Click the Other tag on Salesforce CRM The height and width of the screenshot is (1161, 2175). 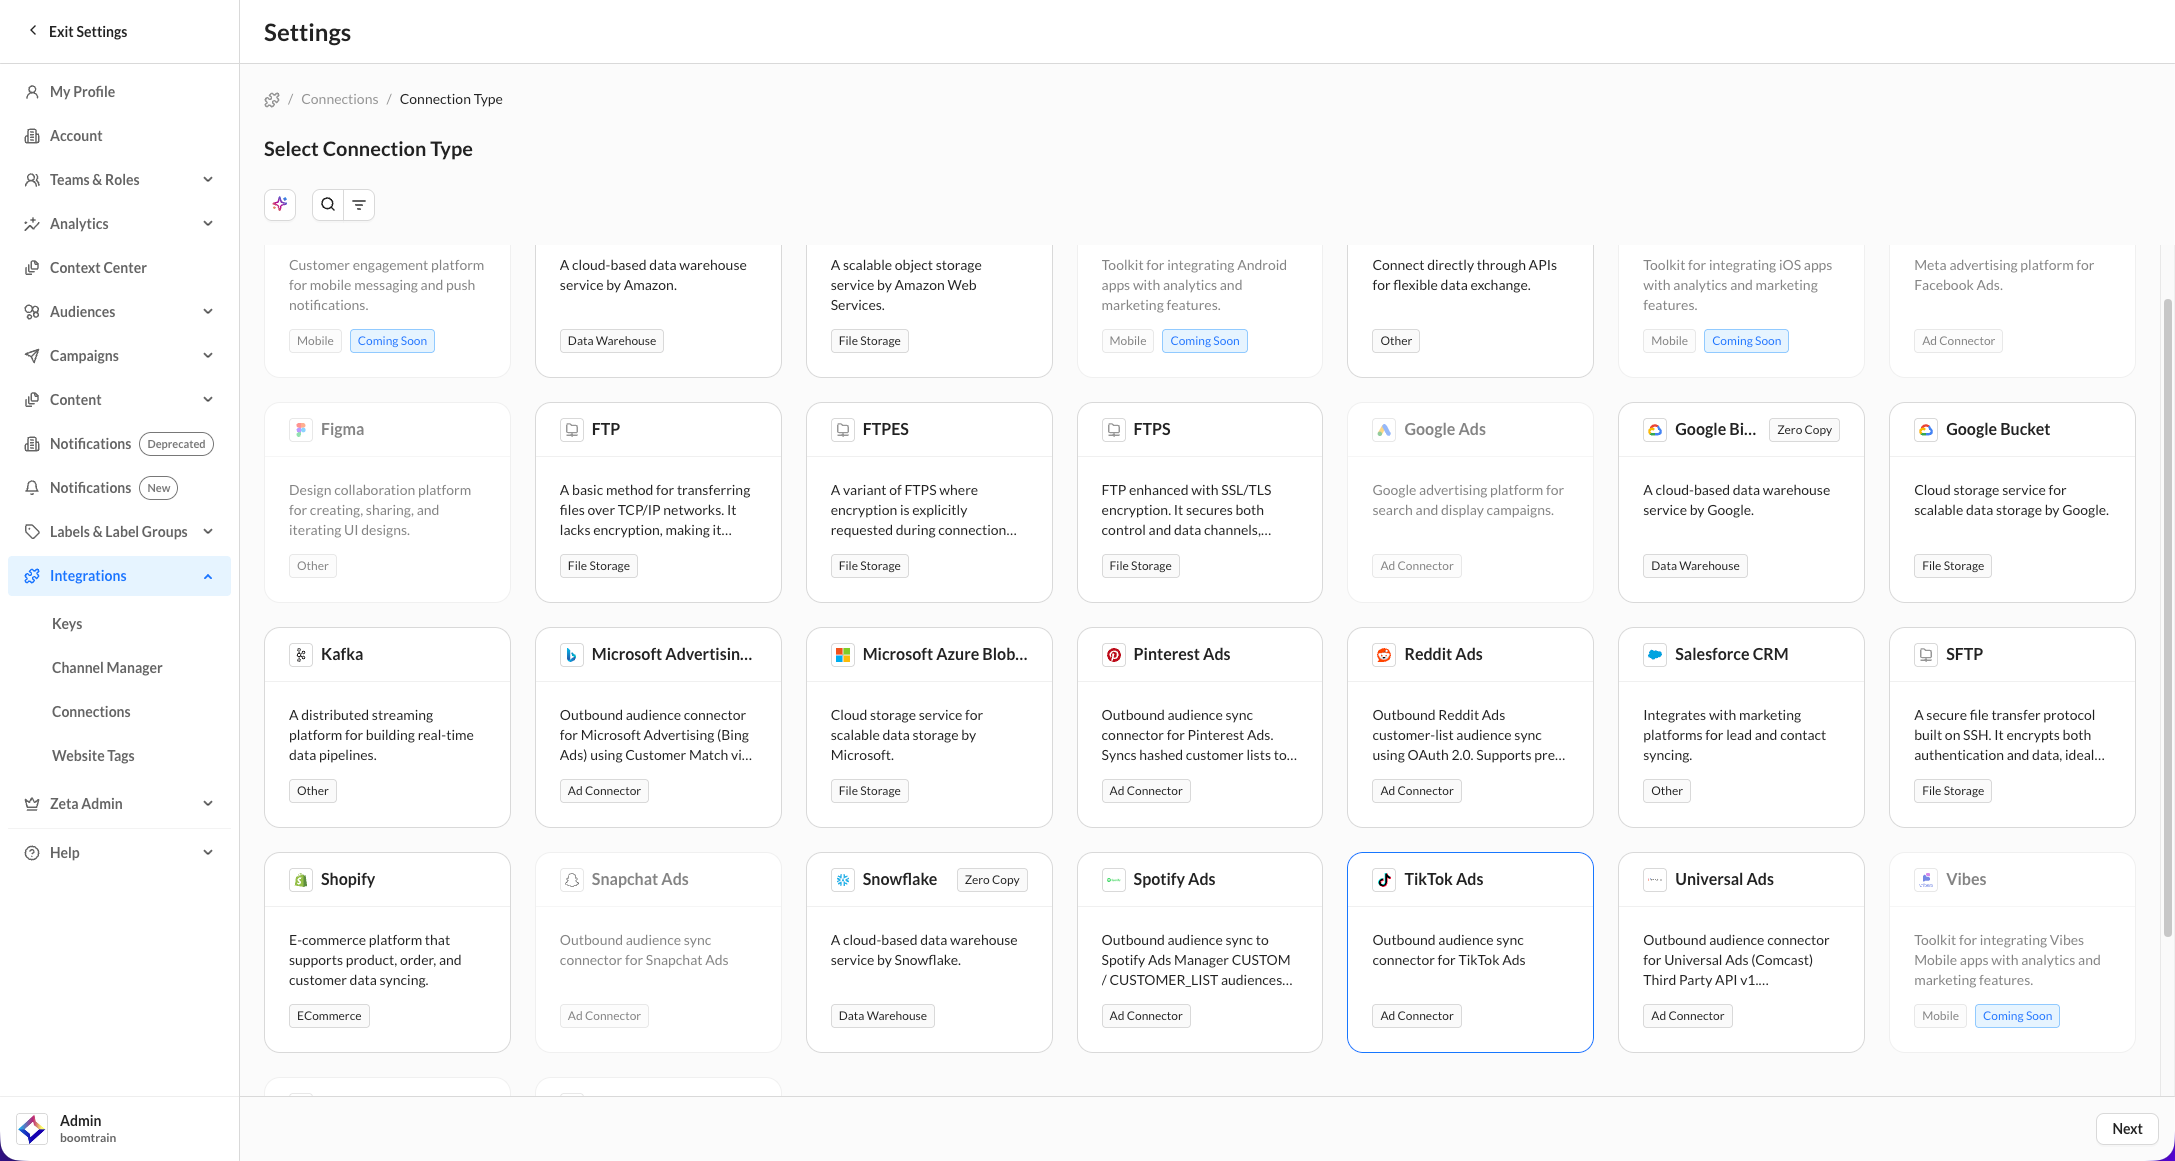[x=1667, y=791]
